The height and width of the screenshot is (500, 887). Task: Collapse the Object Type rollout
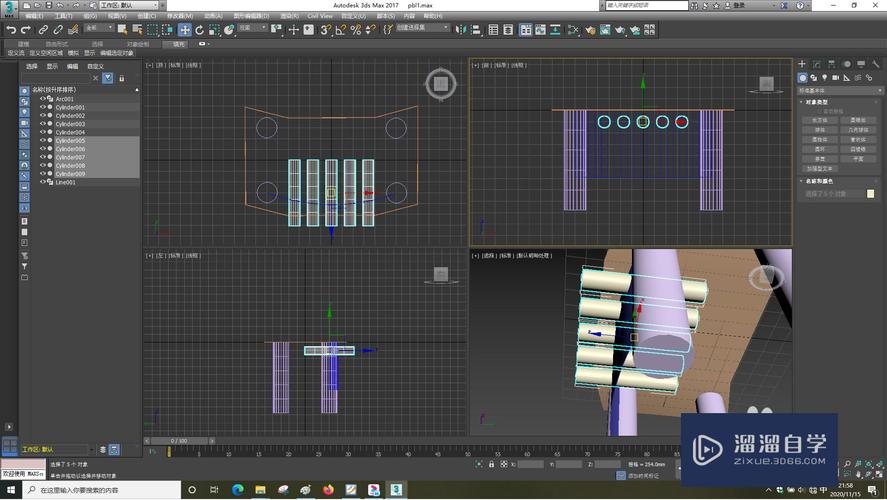(x=816, y=102)
